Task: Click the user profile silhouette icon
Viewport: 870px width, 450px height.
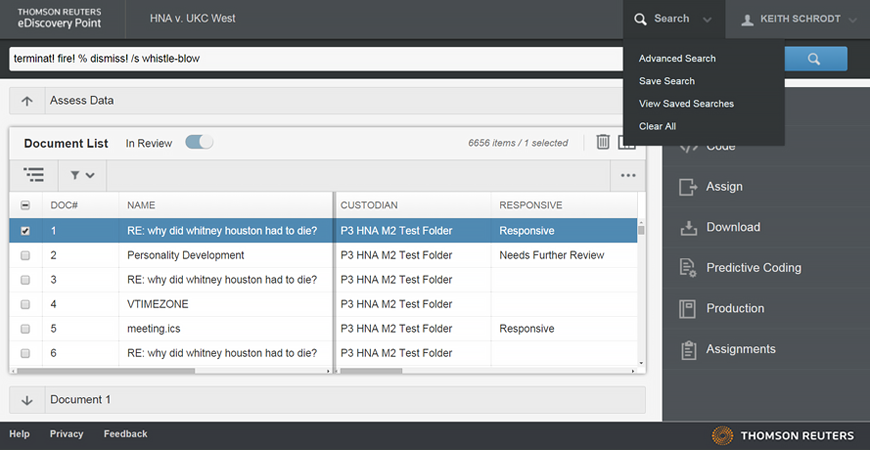Action: point(747,19)
